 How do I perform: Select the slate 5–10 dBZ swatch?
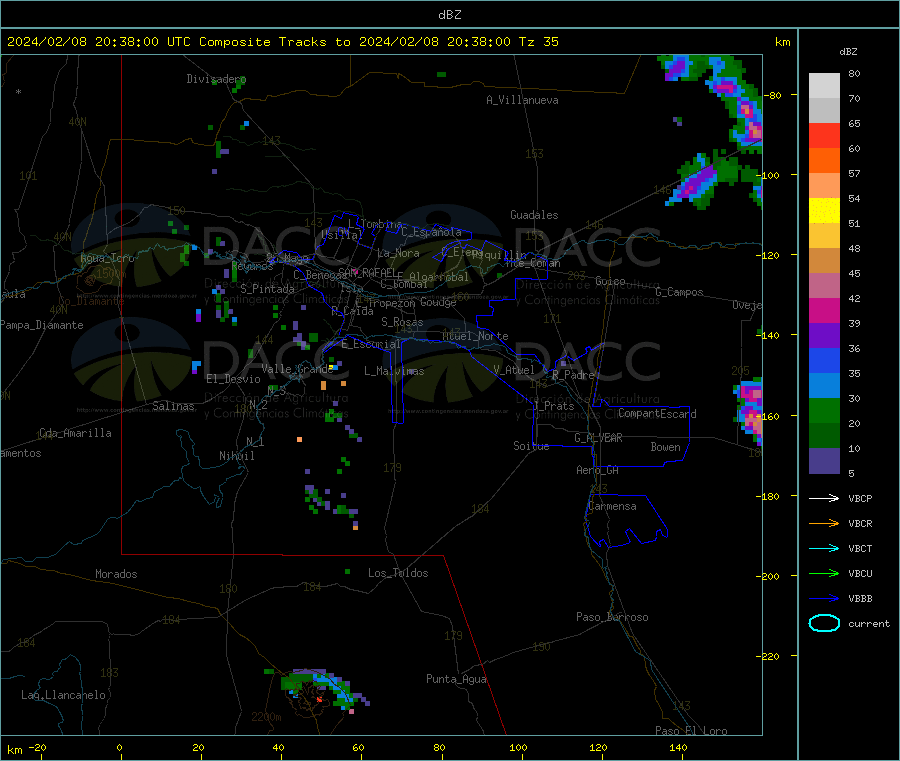pos(824,461)
